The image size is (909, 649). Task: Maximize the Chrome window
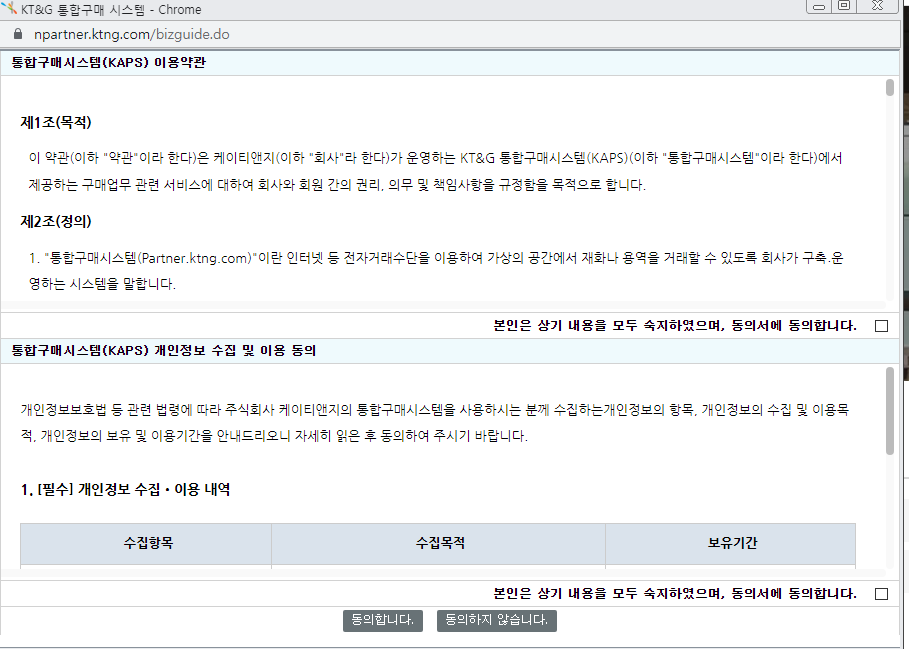pyautogui.click(x=844, y=6)
